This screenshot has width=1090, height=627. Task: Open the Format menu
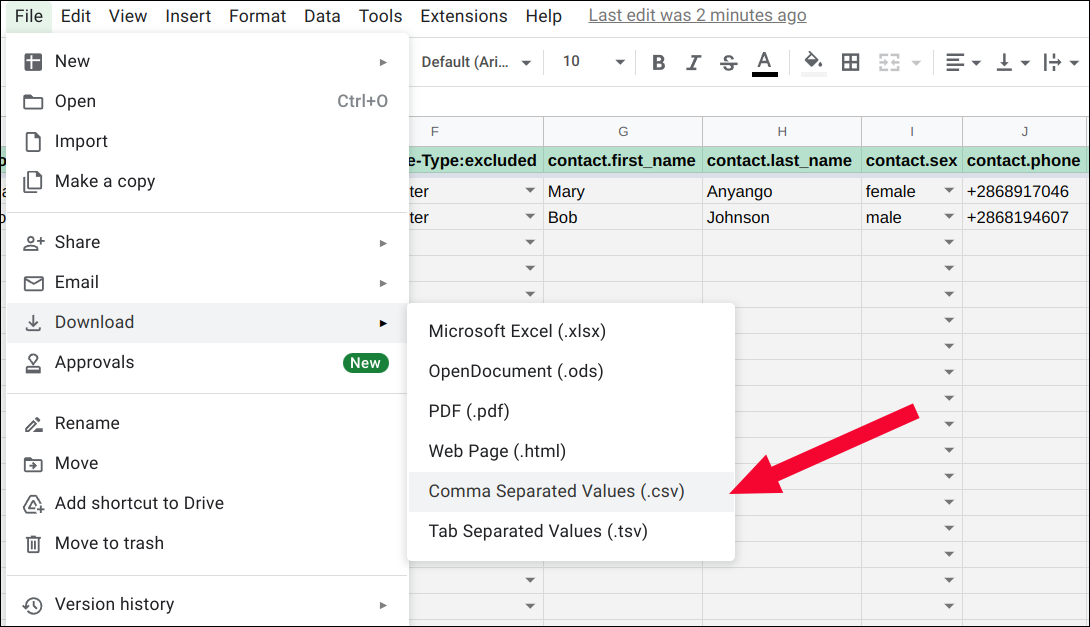click(x=257, y=16)
